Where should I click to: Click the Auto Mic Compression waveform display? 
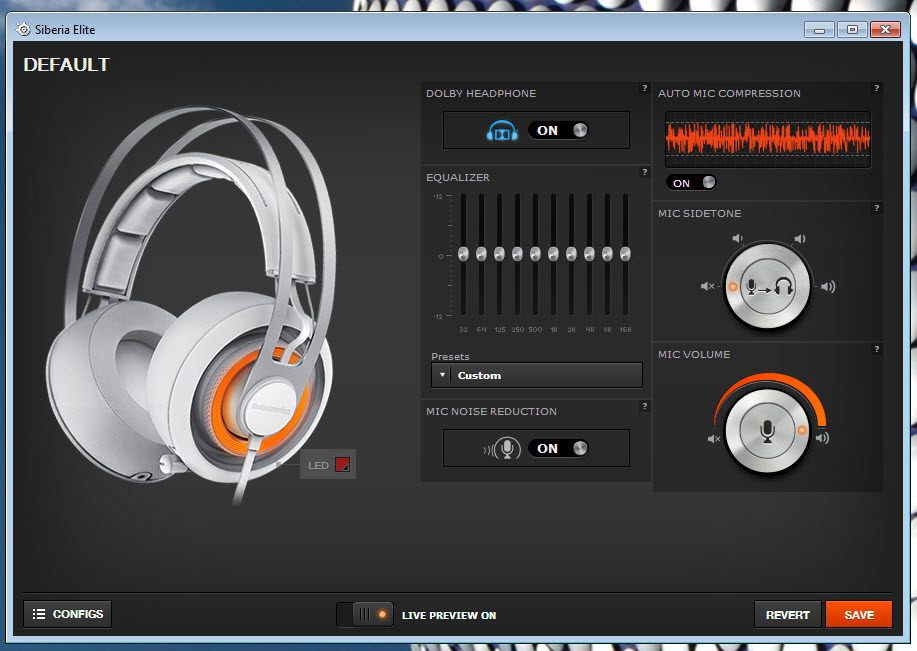pos(768,140)
